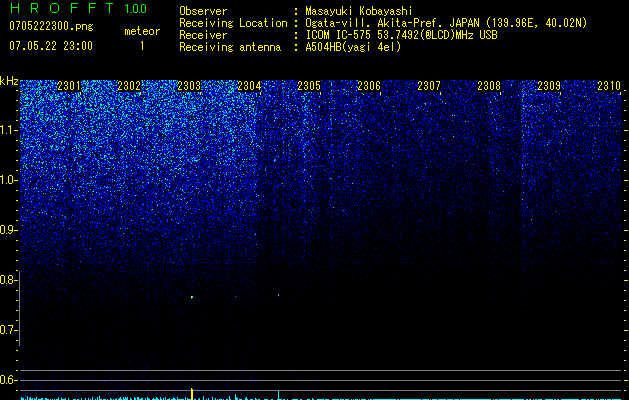Click the 2309 time marker

pyautogui.click(x=549, y=86)
